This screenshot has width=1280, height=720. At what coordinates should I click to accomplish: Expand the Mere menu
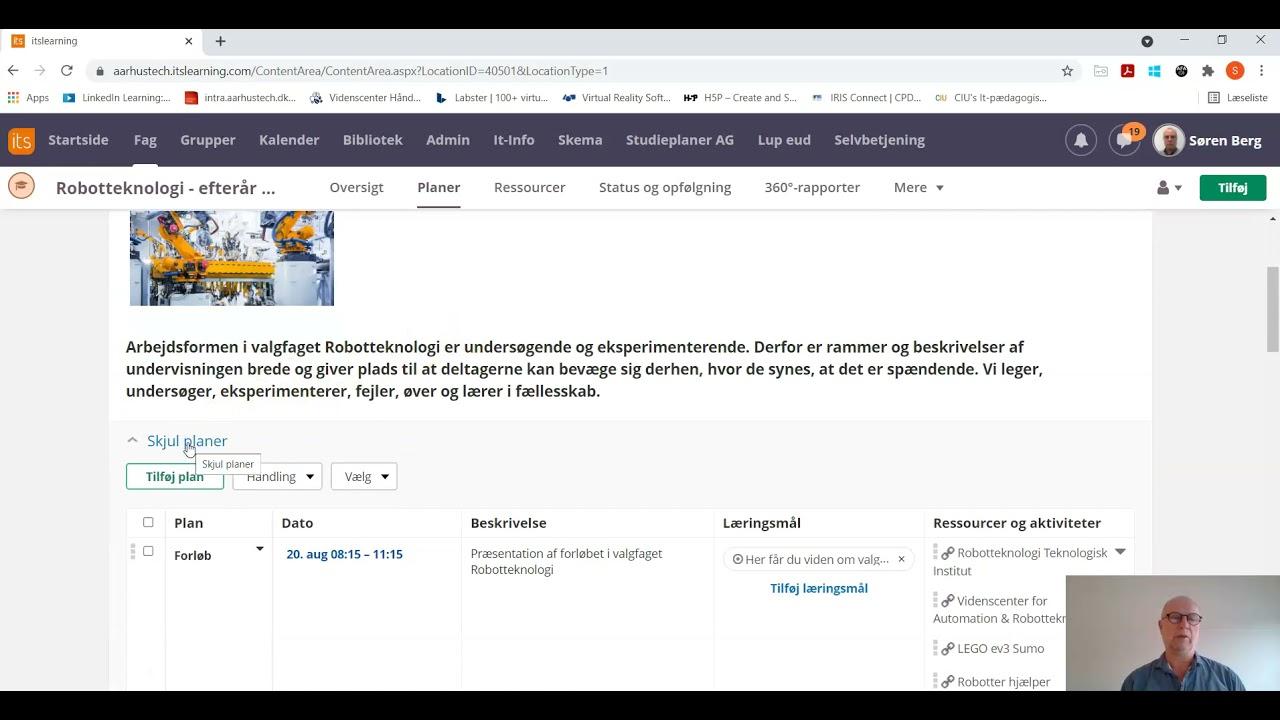(918, 188)
